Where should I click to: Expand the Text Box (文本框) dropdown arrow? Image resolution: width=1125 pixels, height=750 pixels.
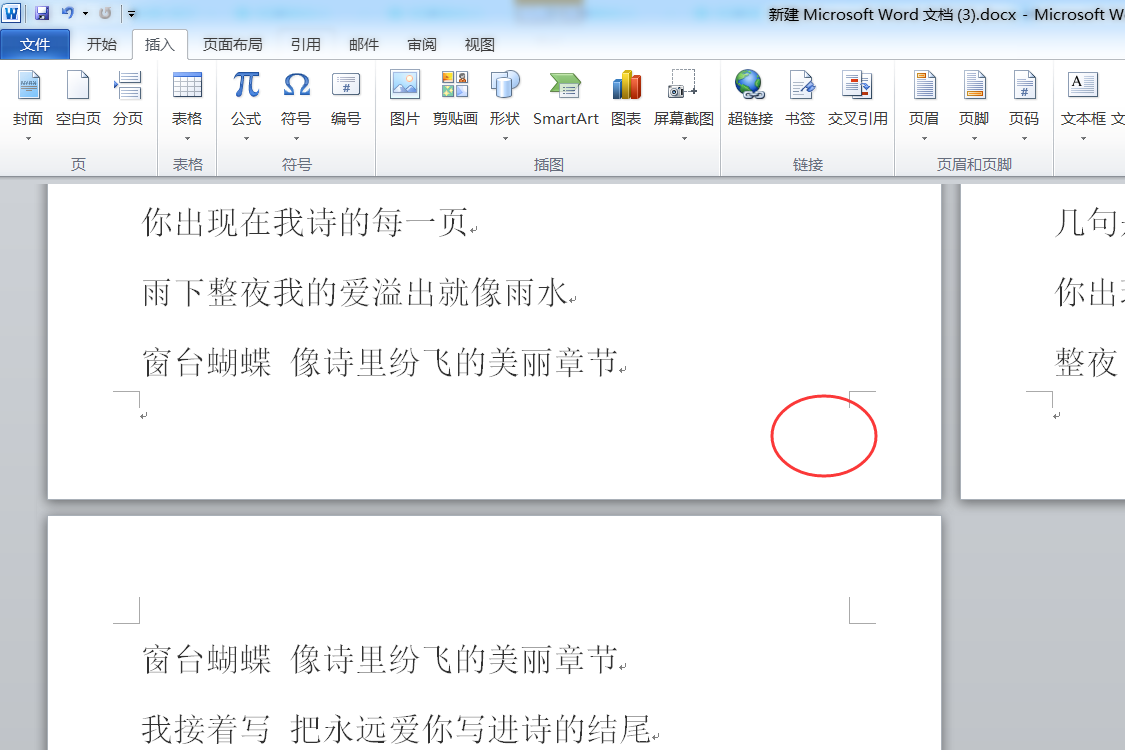point(1083,138)
